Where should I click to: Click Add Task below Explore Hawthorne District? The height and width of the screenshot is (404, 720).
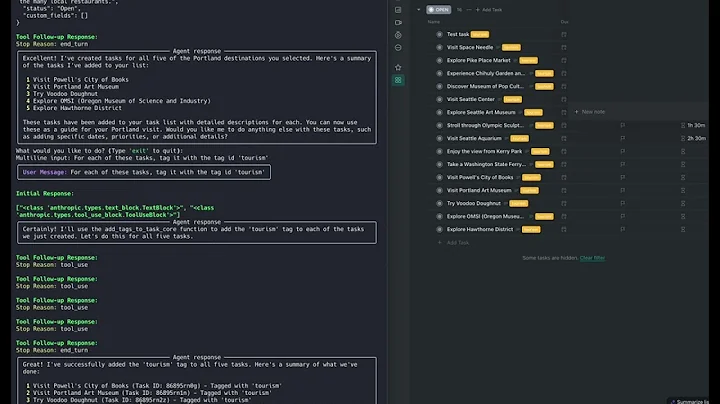(x=454, y=242)
